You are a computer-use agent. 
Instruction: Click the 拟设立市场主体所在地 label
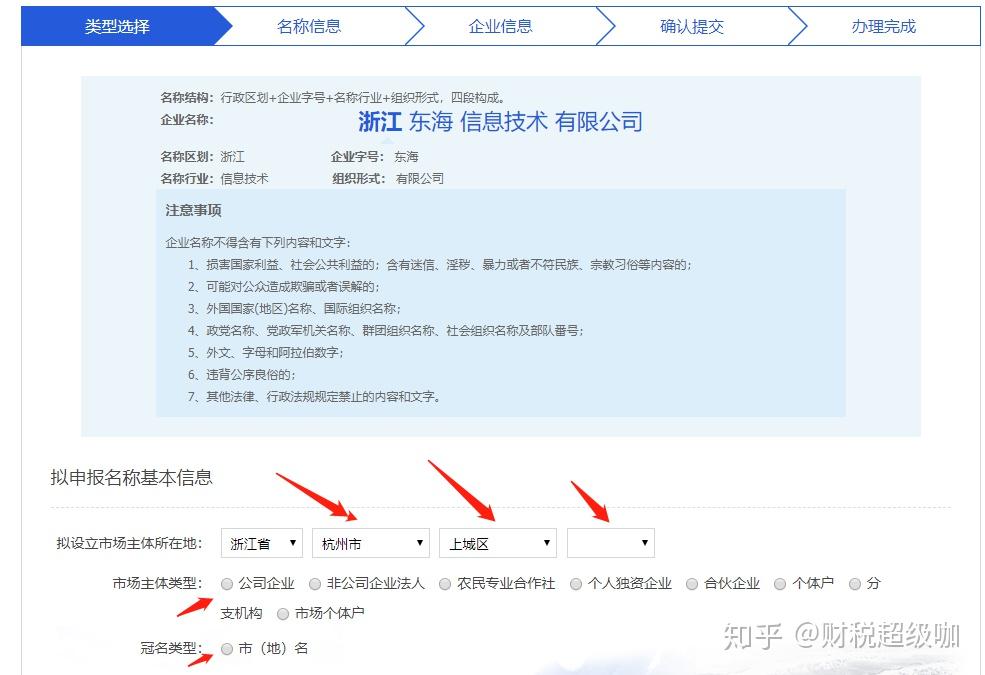[x=129, y=543]
